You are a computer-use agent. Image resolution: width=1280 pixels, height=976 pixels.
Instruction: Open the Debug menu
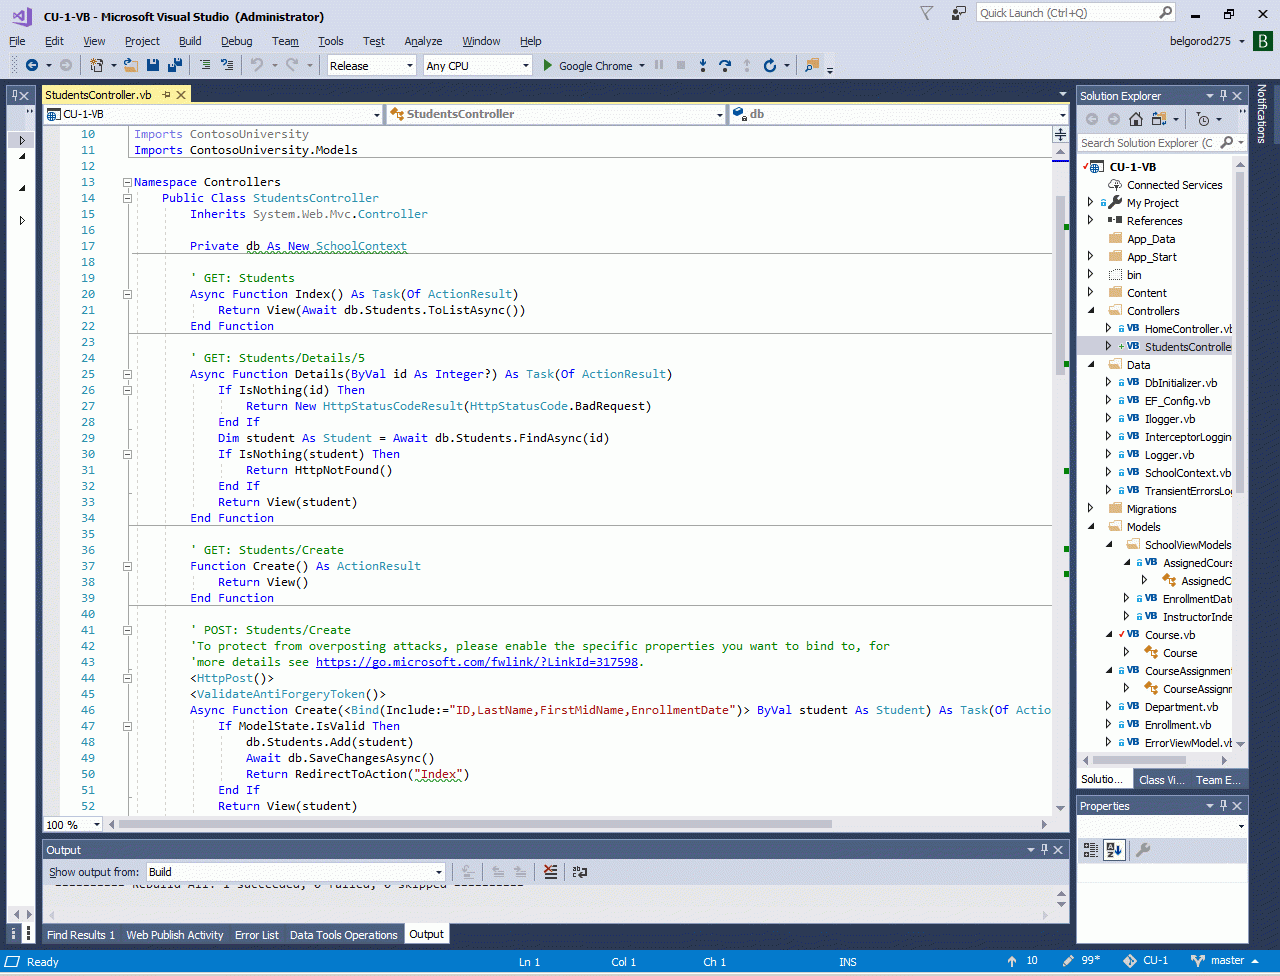pos(236,41)
